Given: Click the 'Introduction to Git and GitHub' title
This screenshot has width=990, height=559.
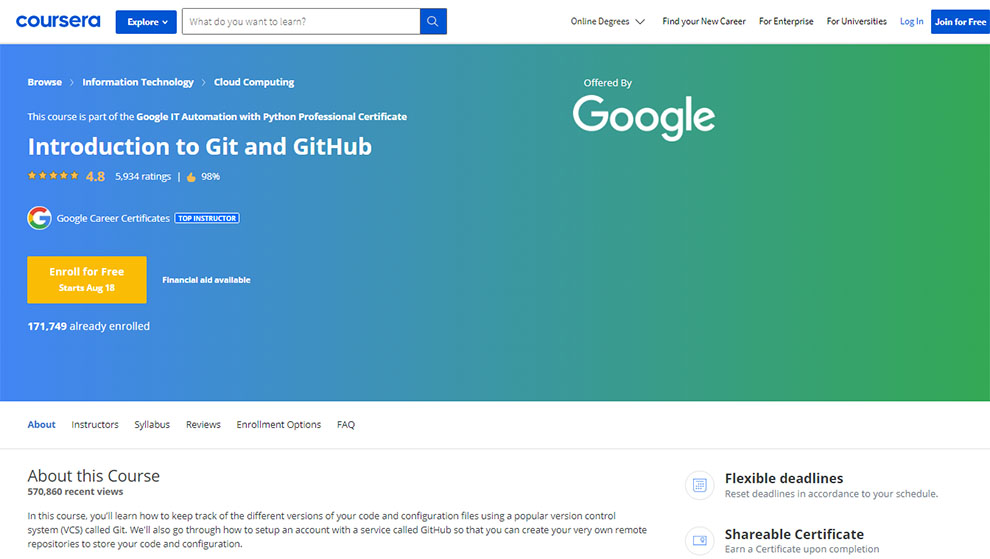Looking at the screenshot, I should click(200, 147).
